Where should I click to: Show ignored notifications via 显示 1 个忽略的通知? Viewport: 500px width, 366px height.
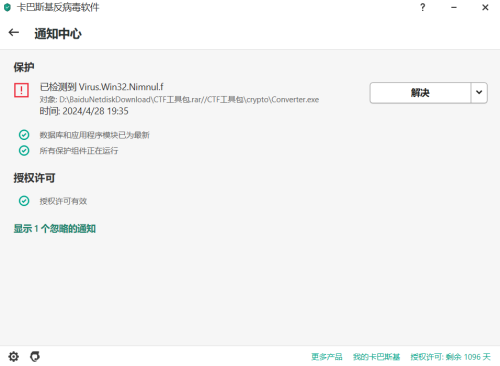tap(55, 229)
